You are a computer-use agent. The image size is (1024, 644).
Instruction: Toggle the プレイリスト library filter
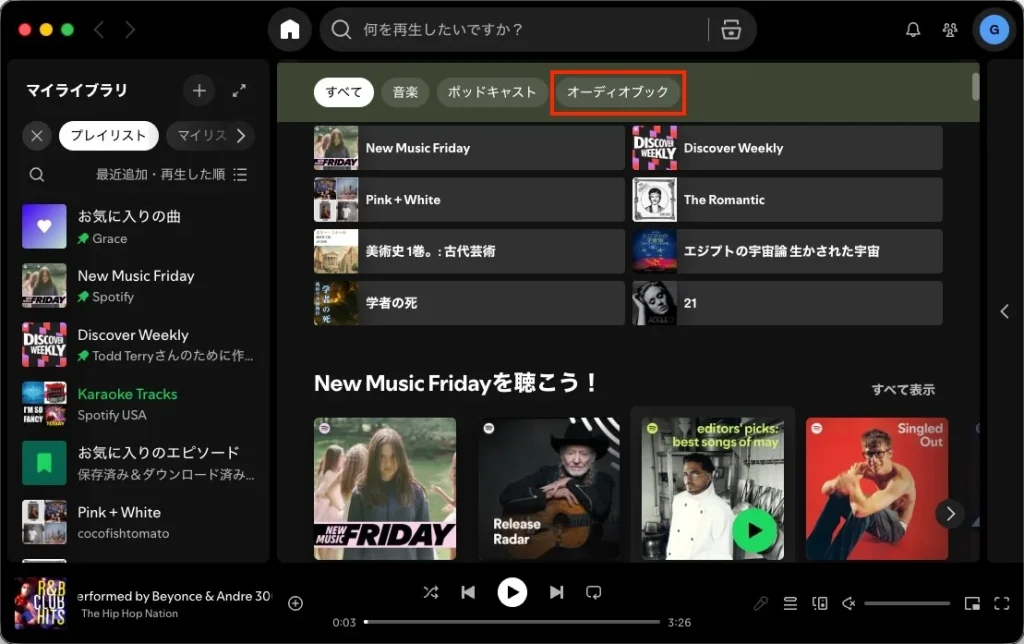(x=108, y=136)
